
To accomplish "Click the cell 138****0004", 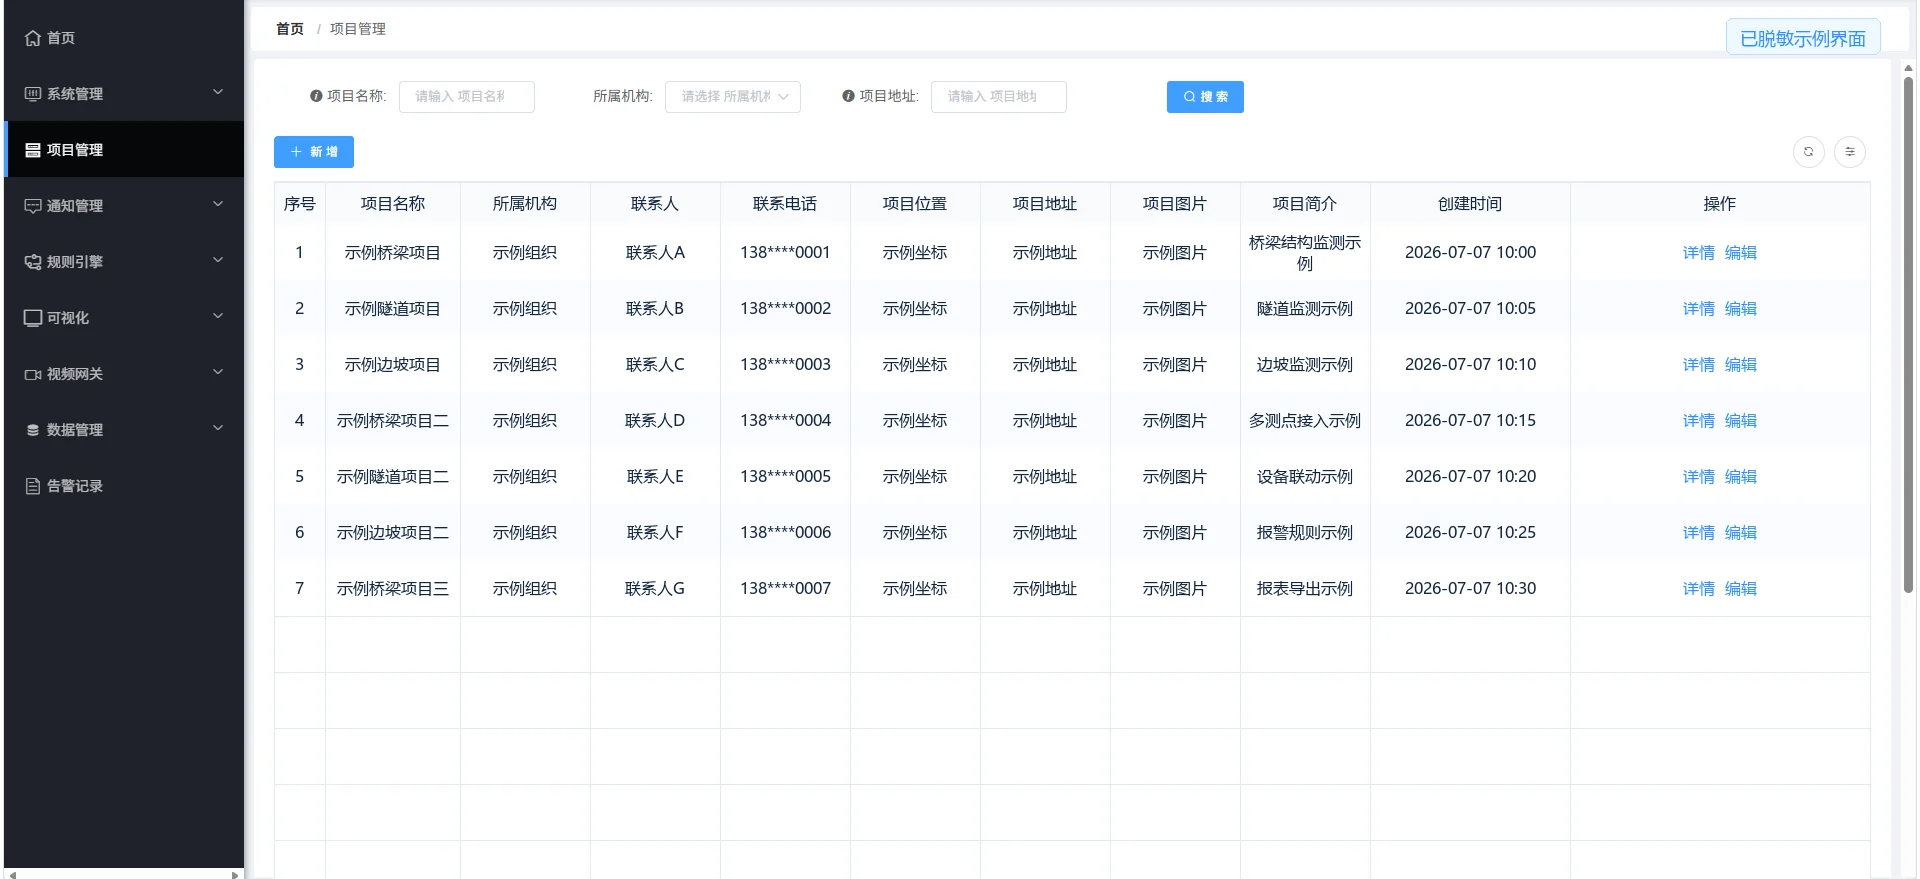I will [x=785, y=421].
